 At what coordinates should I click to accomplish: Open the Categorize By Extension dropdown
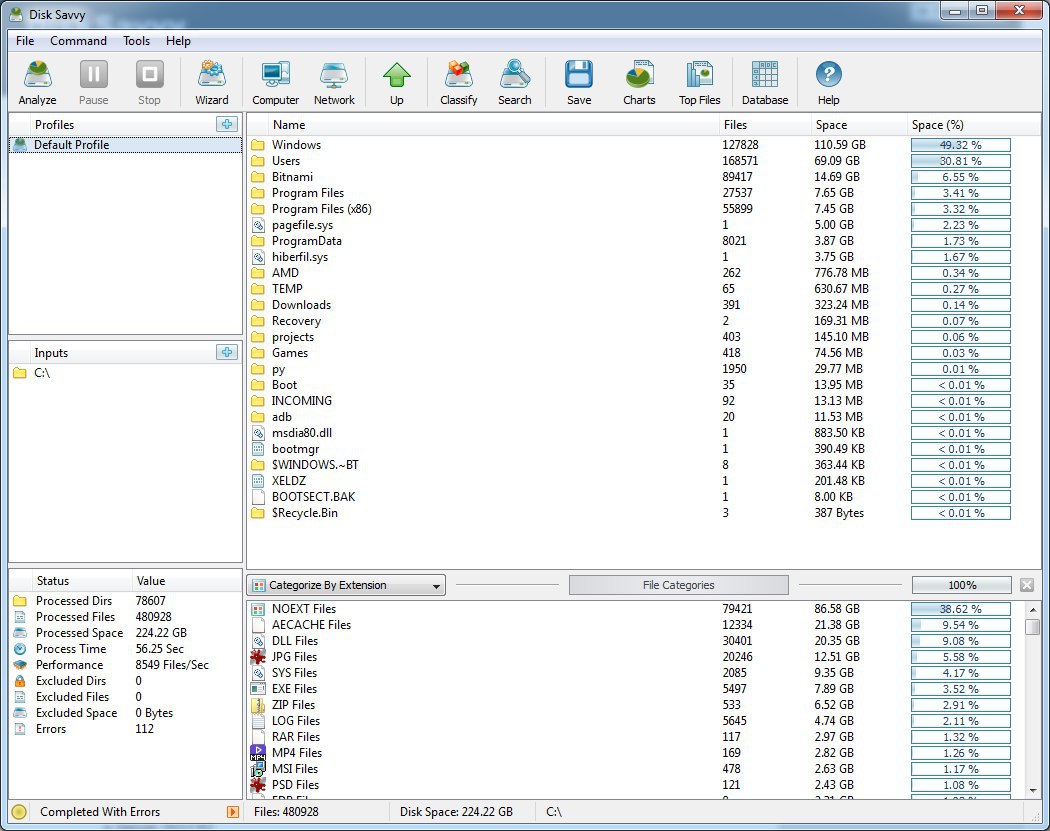346,585
